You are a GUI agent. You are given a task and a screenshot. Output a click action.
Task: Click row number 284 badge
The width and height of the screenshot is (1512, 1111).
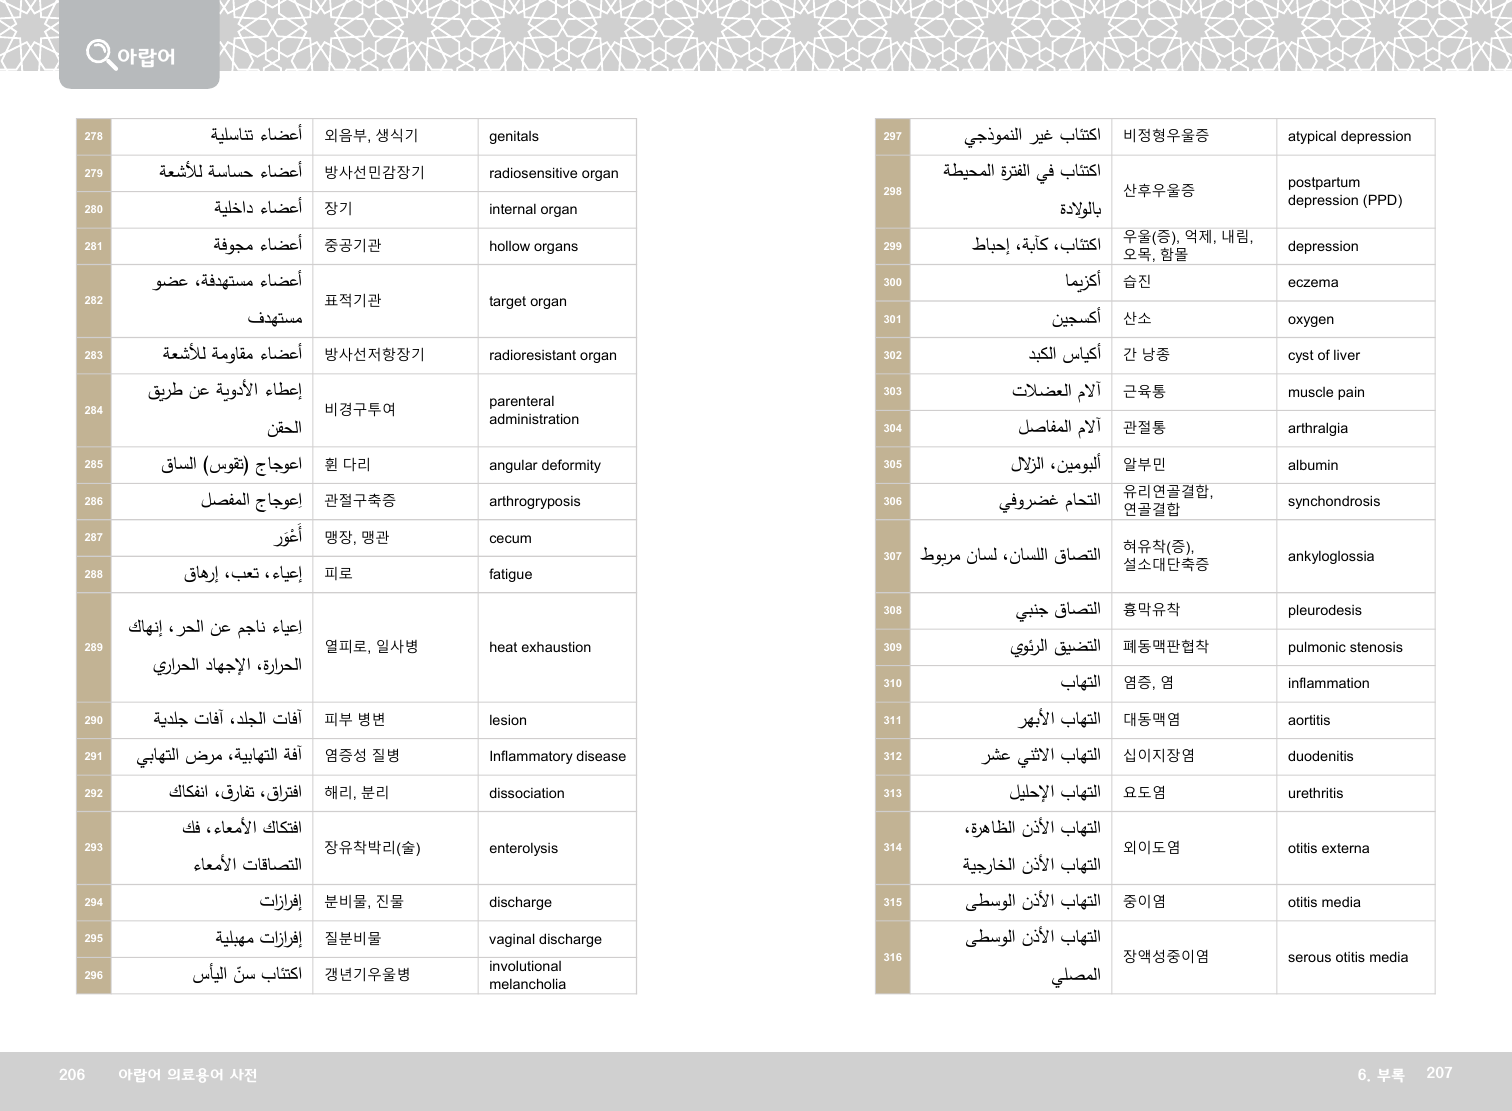point(93,410)
